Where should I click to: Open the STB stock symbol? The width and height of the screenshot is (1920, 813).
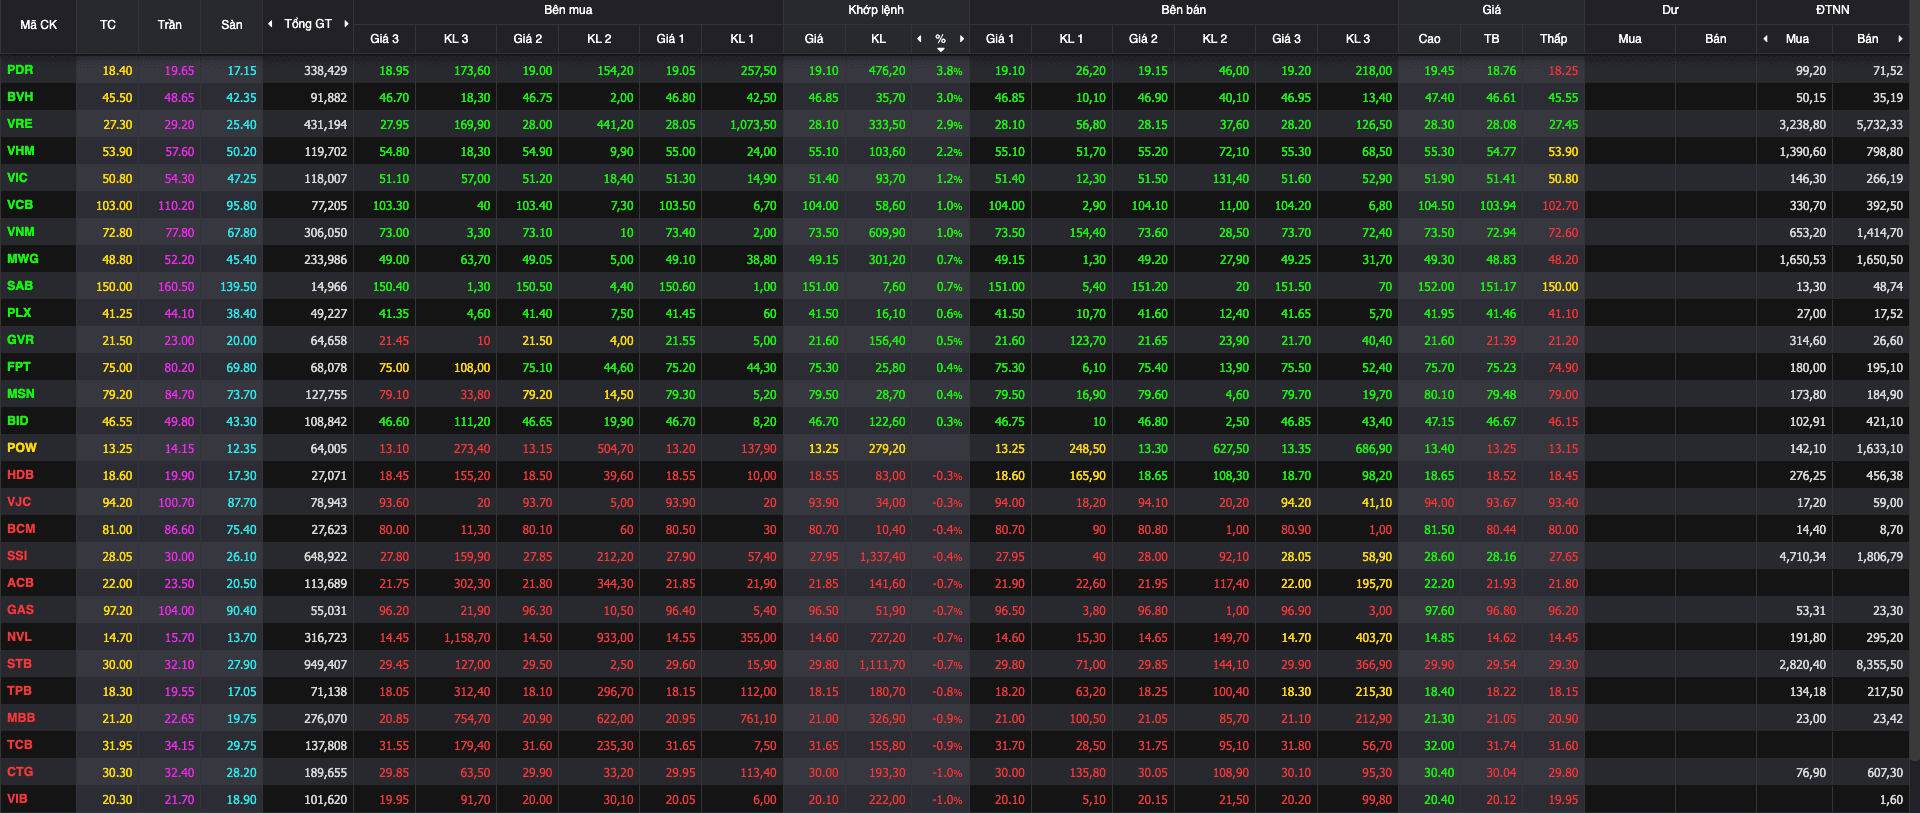click(x=19, y=664)
